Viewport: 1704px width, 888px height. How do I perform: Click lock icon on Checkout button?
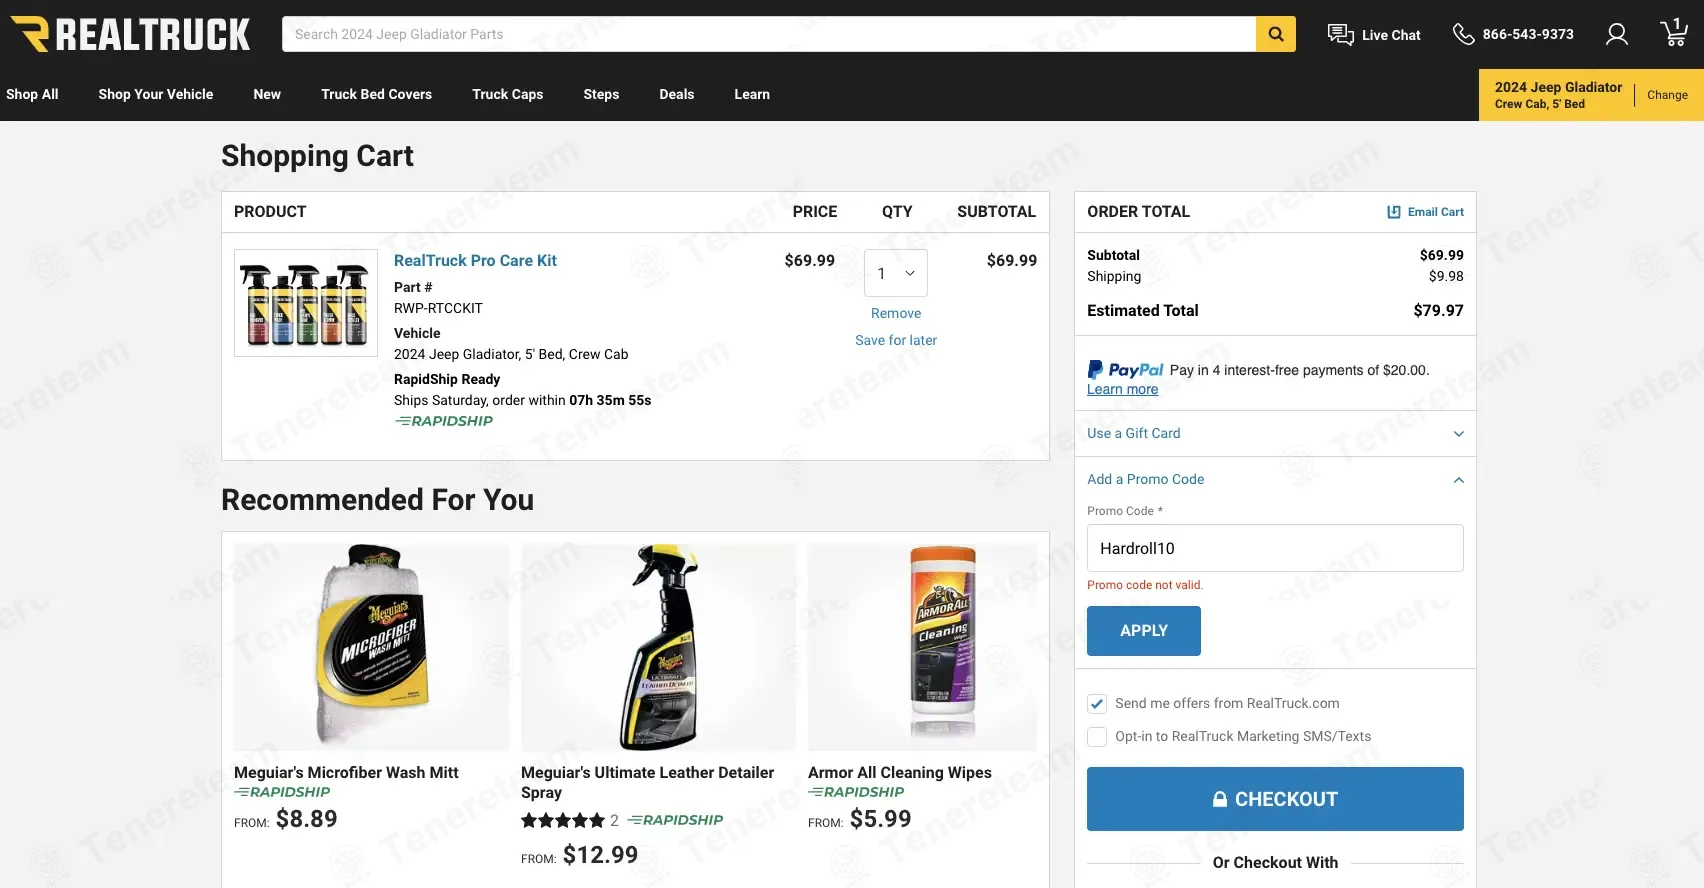[1220, 799]
